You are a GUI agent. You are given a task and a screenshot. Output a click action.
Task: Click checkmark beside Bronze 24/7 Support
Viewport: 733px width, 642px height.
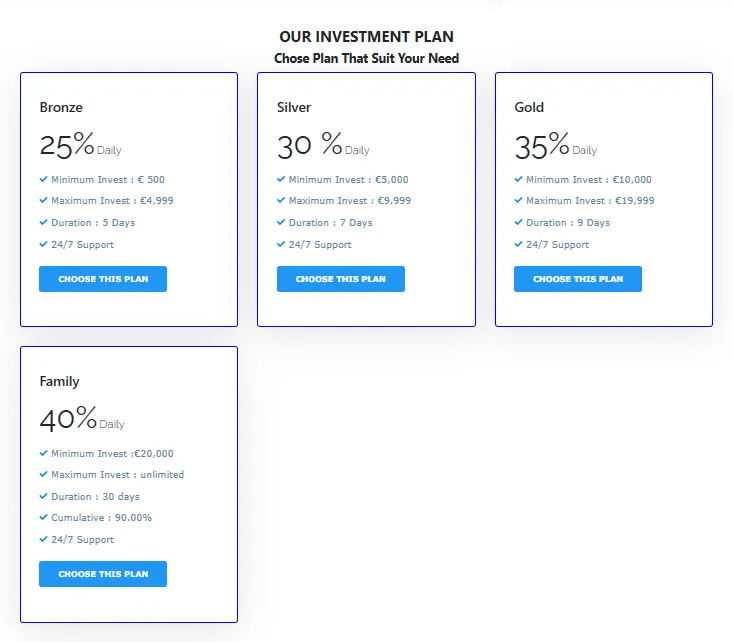click(x=44, y=244)
